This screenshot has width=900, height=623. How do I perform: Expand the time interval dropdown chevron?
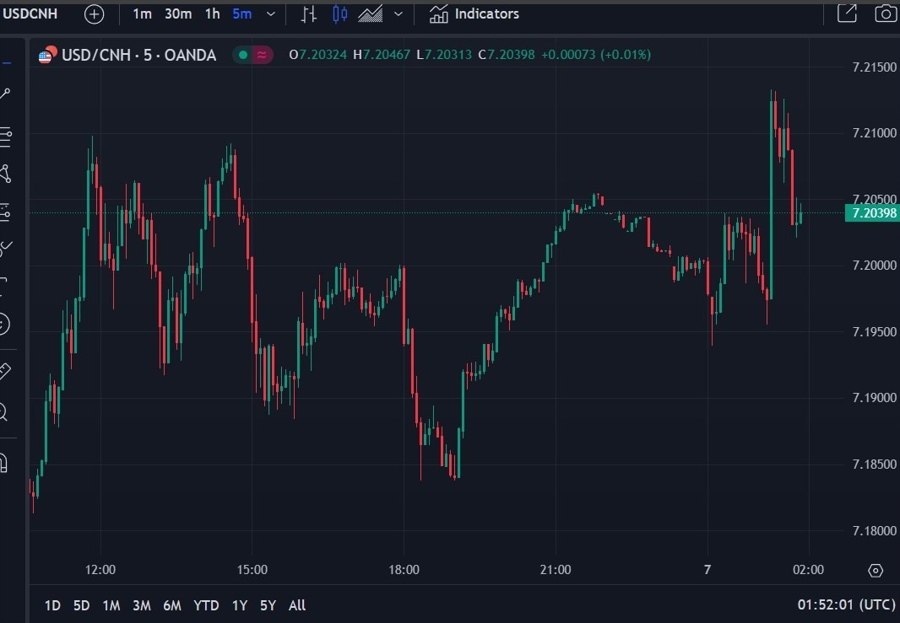click(x=271, y=14)
